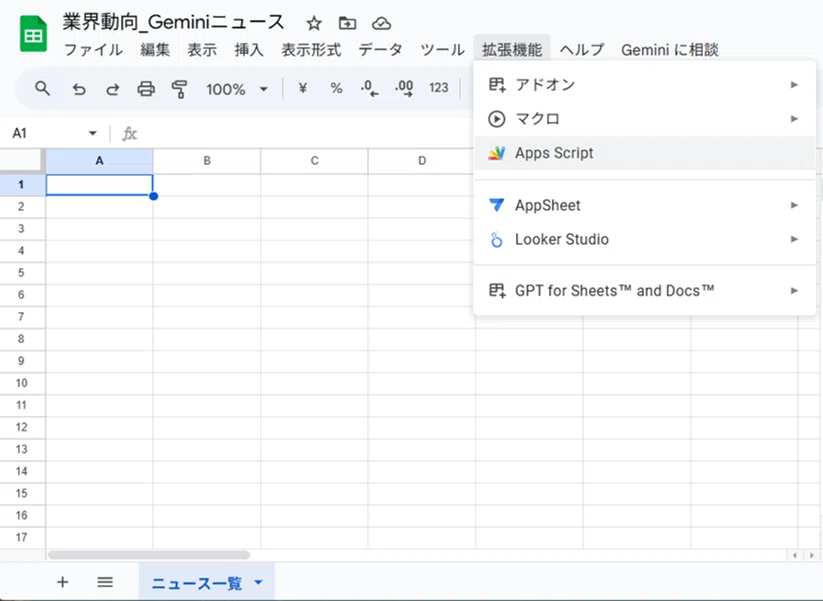Open the 編集 menu
The image size is (823, 601).
(155, 50)
